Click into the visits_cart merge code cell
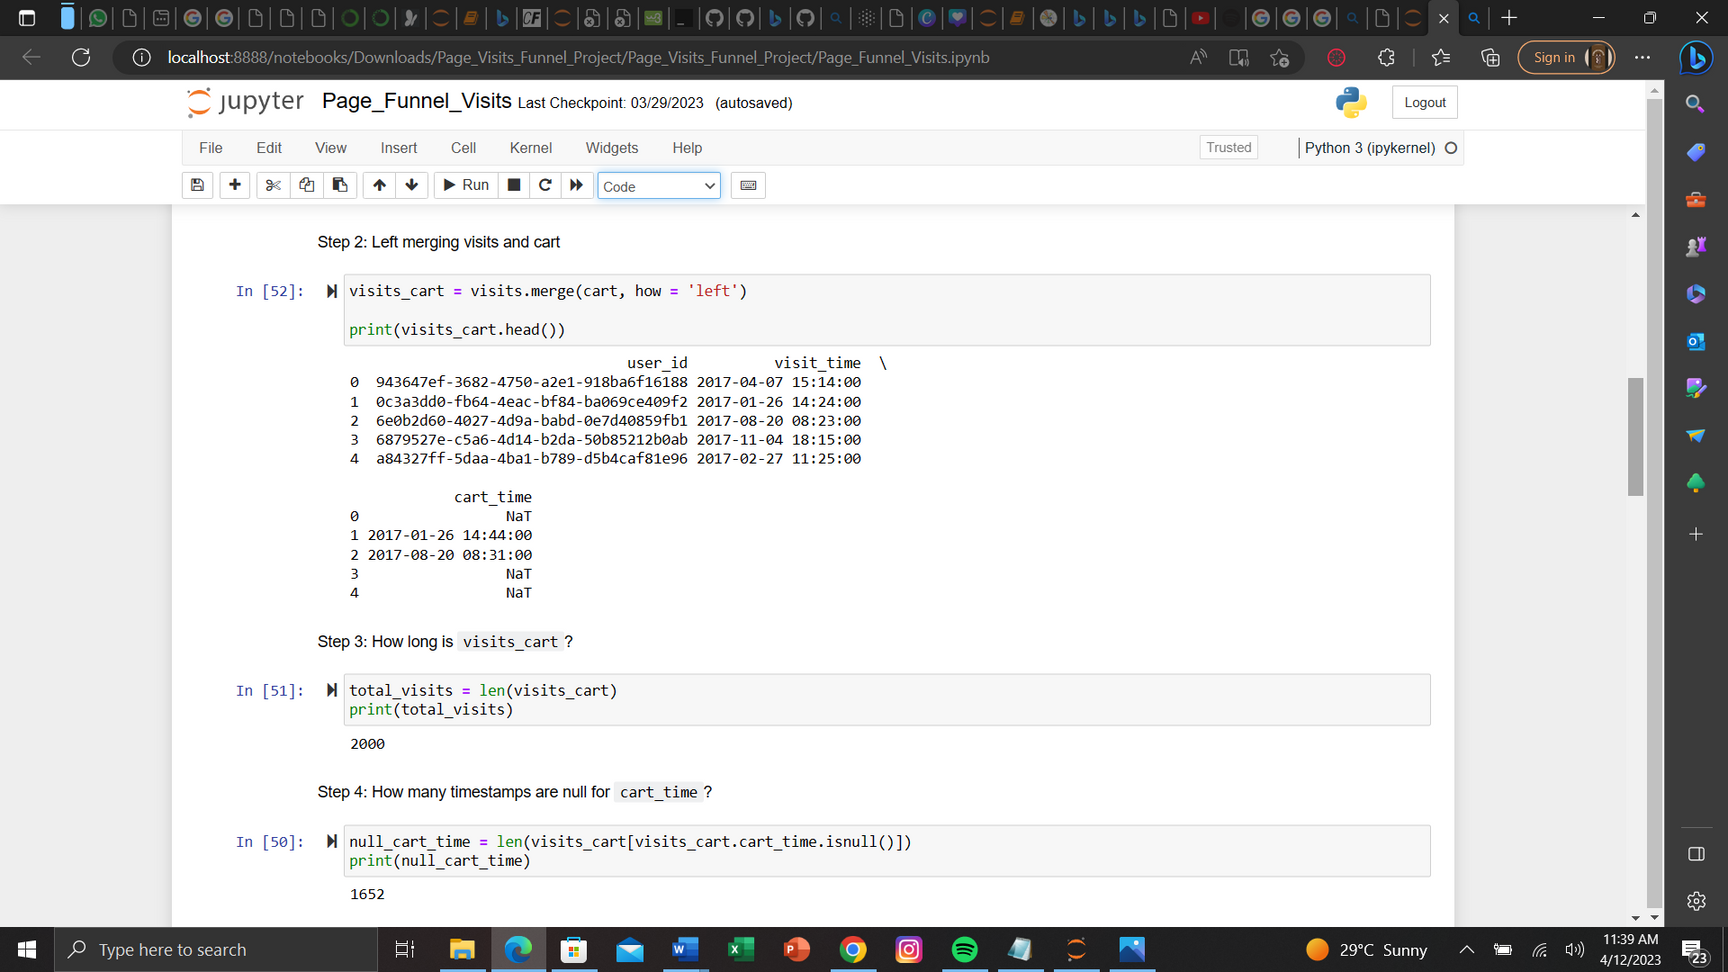The width and height of the screenshot is (1728, 972). pyautogui.click(x=887, y=310)
